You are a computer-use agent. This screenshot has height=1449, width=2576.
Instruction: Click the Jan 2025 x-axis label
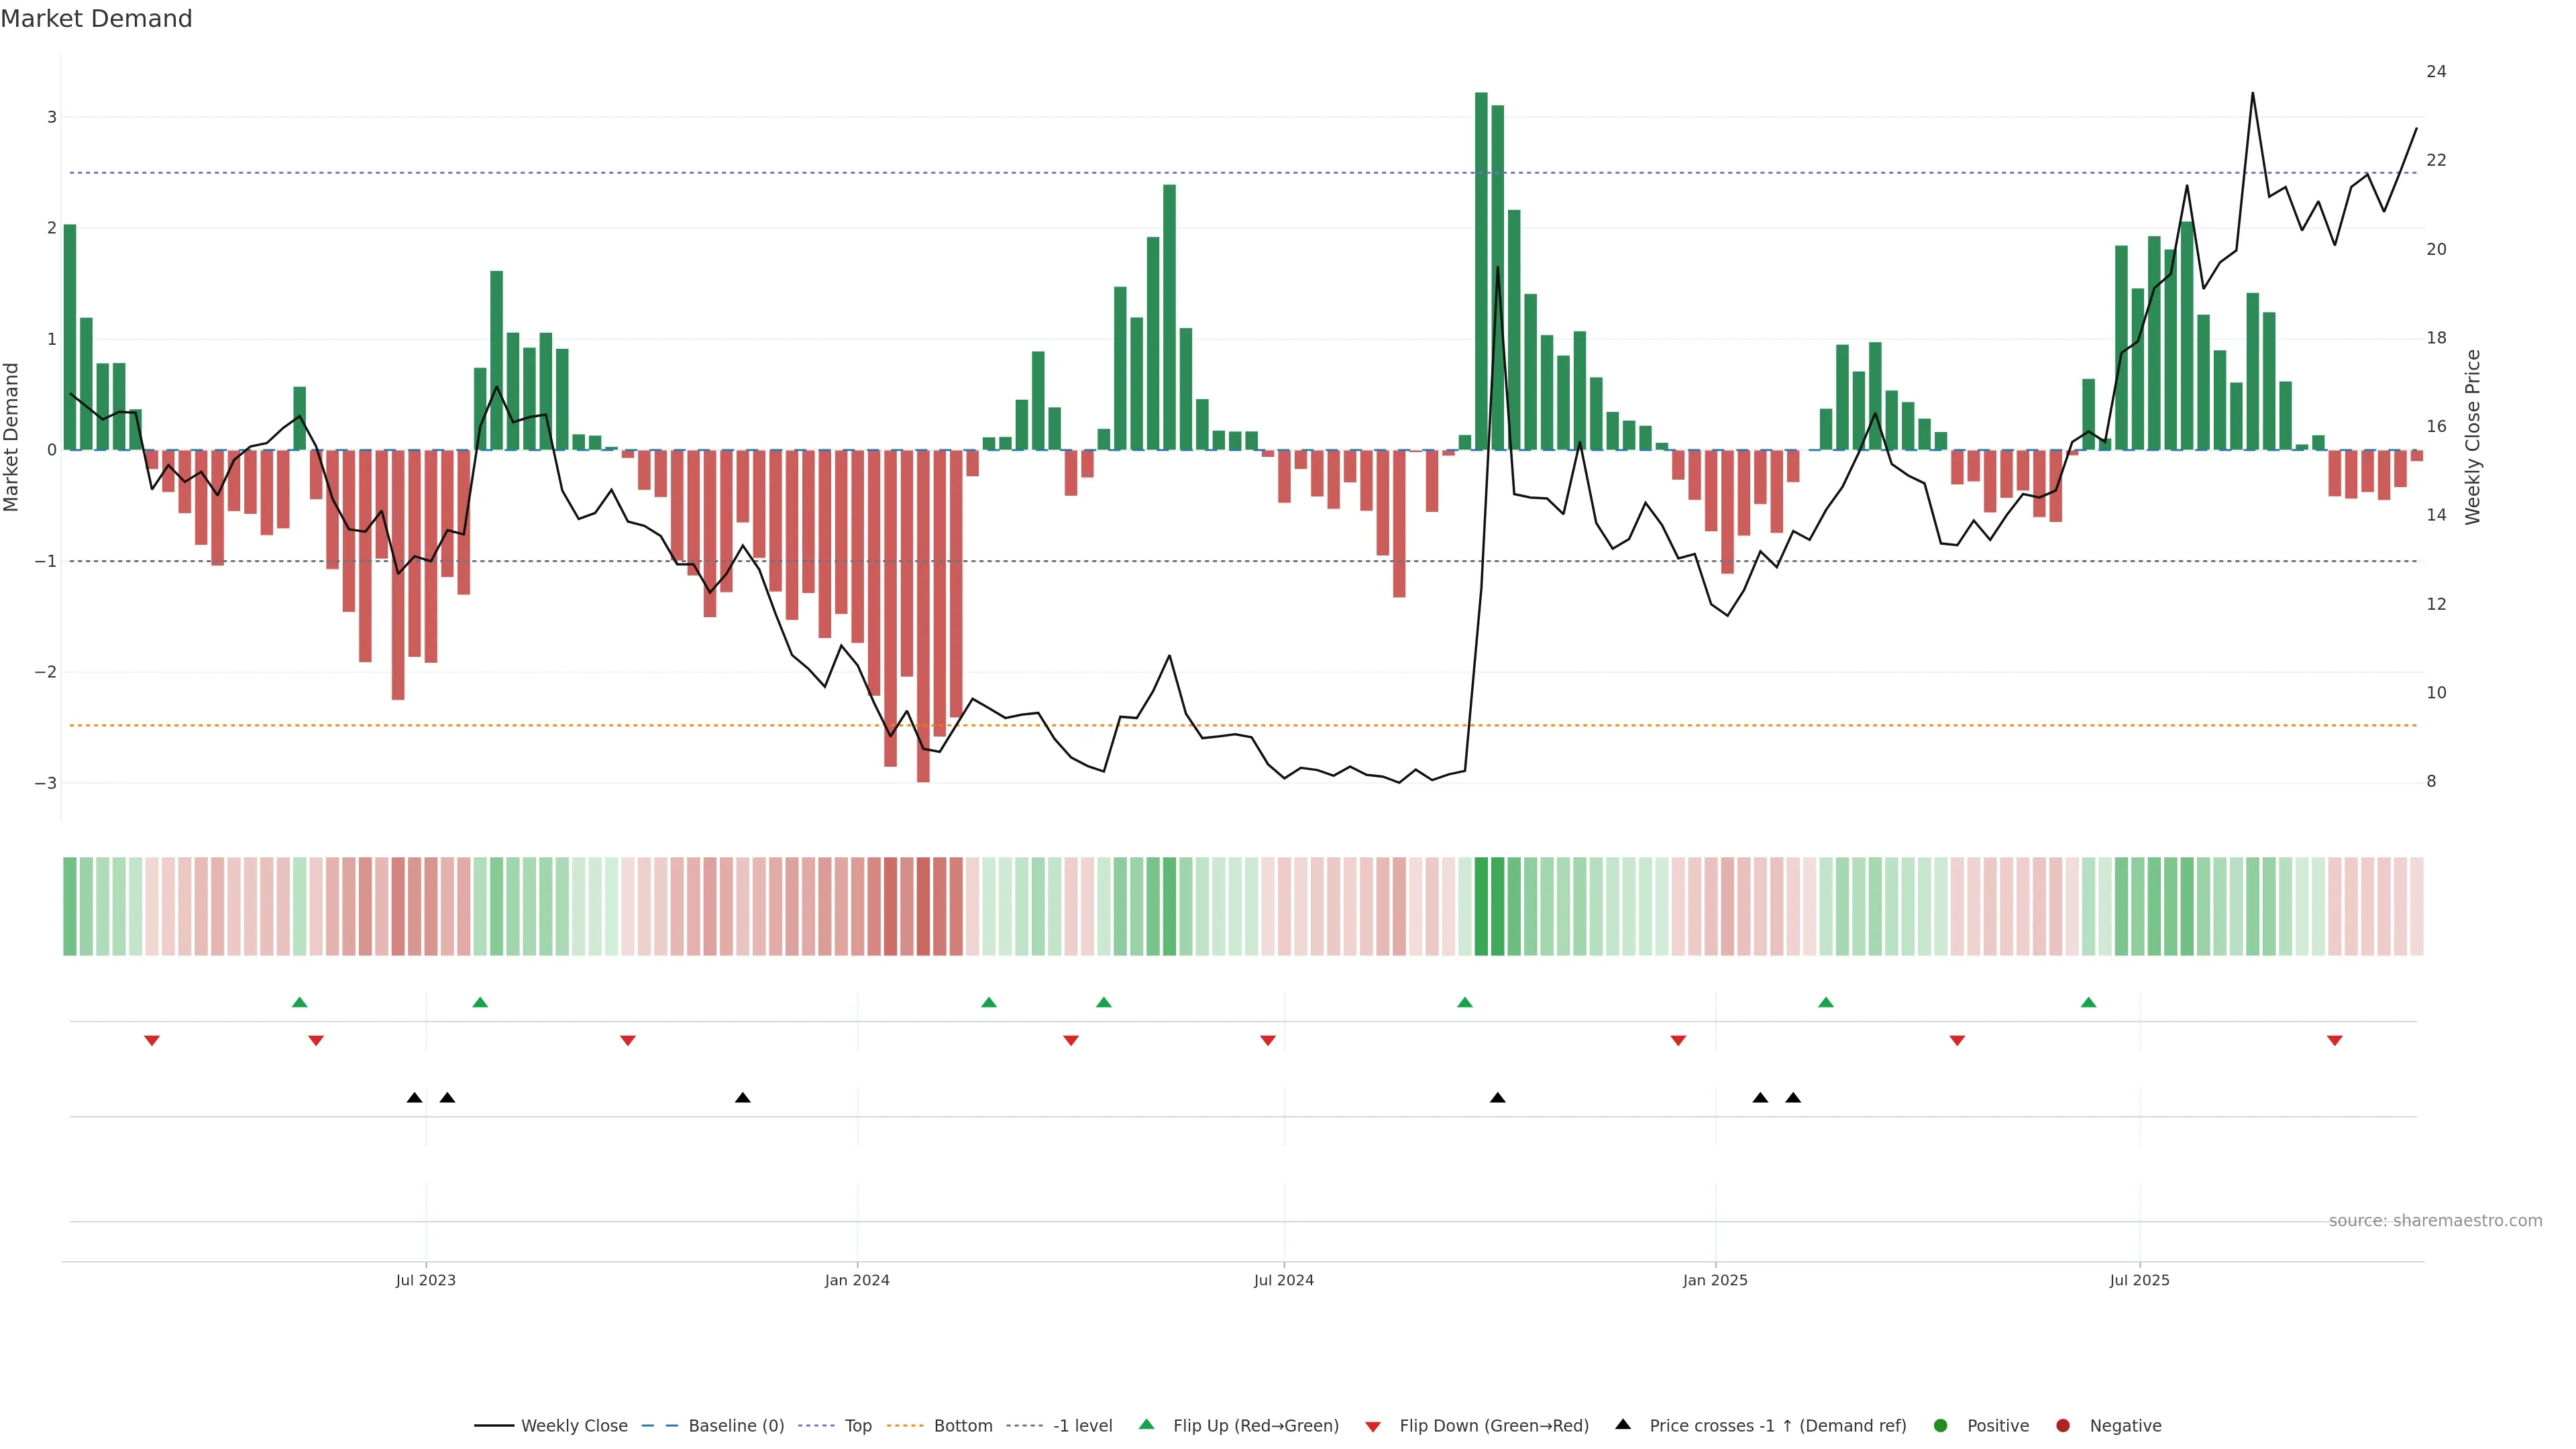(1715, 1280)
